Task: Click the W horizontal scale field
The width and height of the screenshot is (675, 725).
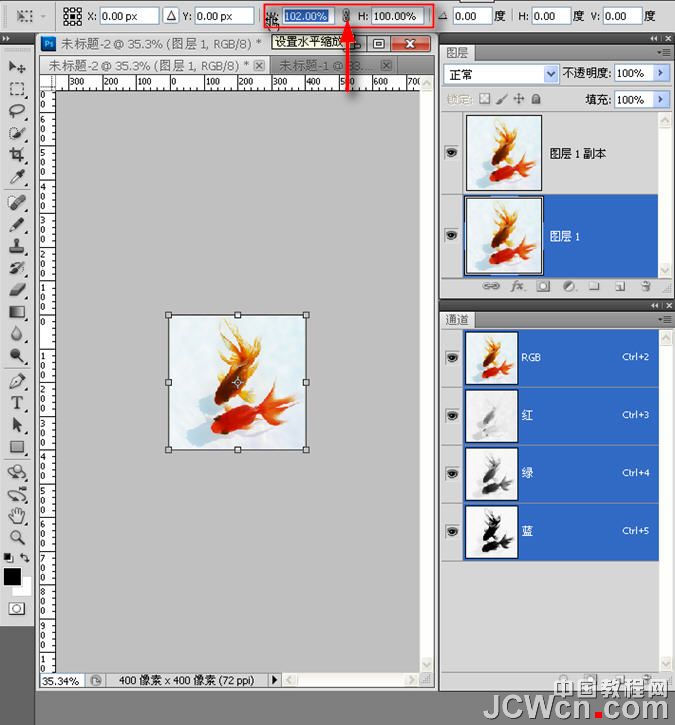Action: [308, 16]
